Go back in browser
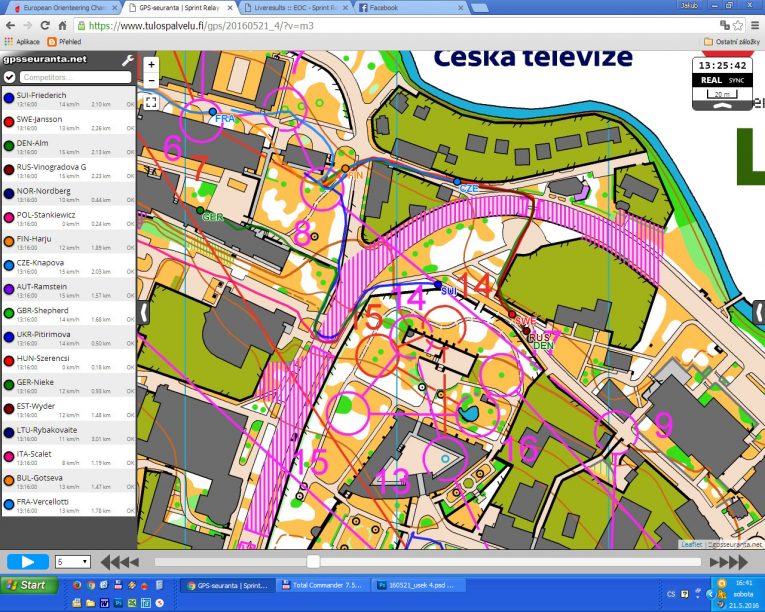The image size is (765, 612). pyautogui.click(x=10, y=25)
